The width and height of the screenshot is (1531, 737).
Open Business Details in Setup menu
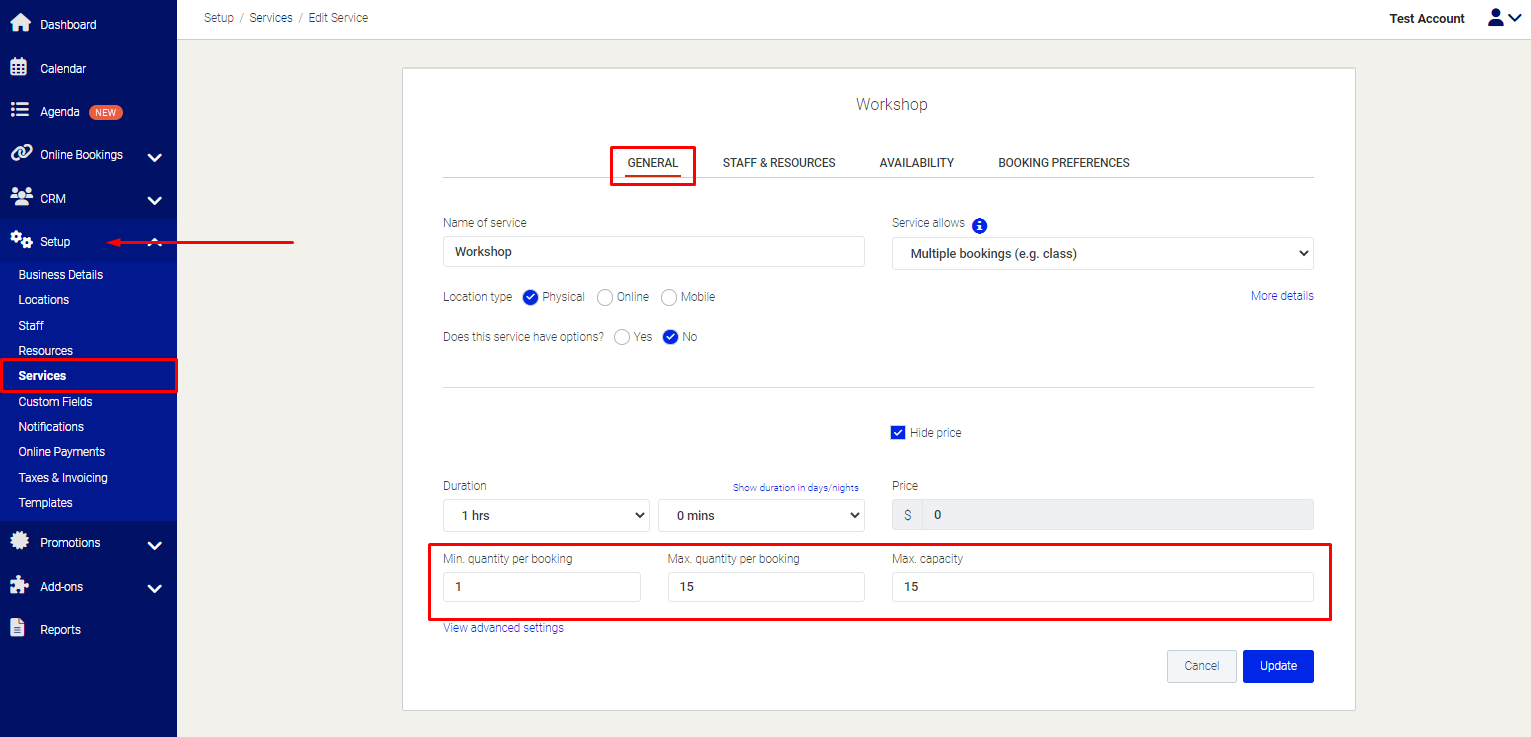tap(61, 275)
